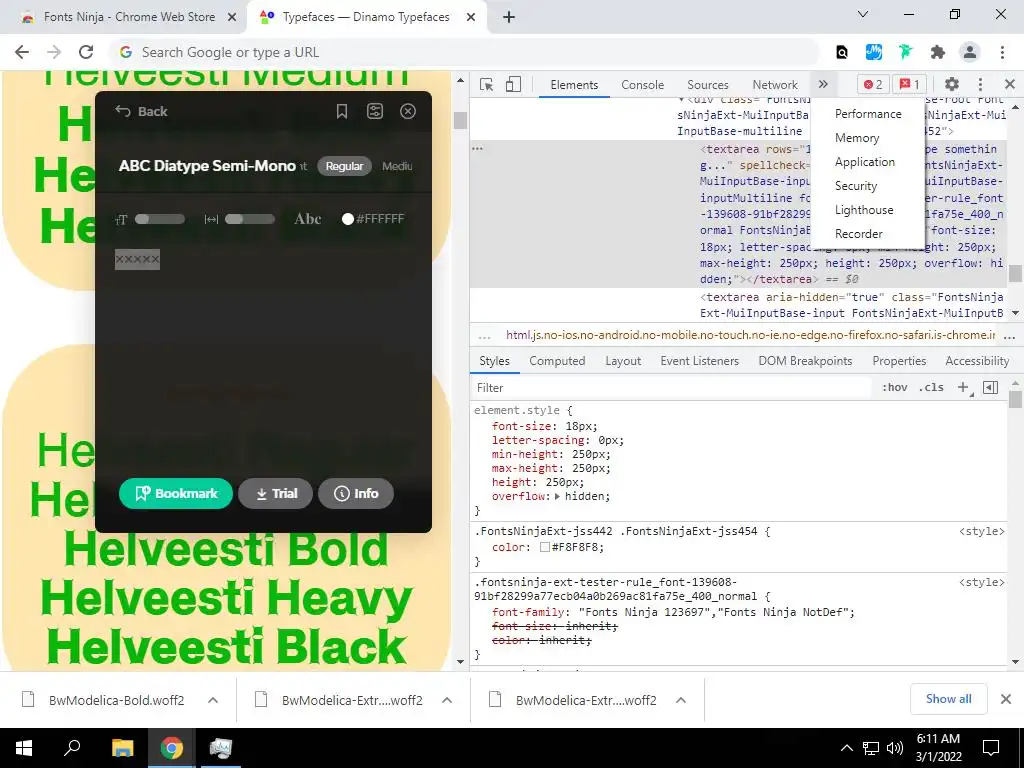Toggle the computed styles sidebar icon
Screen dimensions: 1024x768
coord(990,388)
